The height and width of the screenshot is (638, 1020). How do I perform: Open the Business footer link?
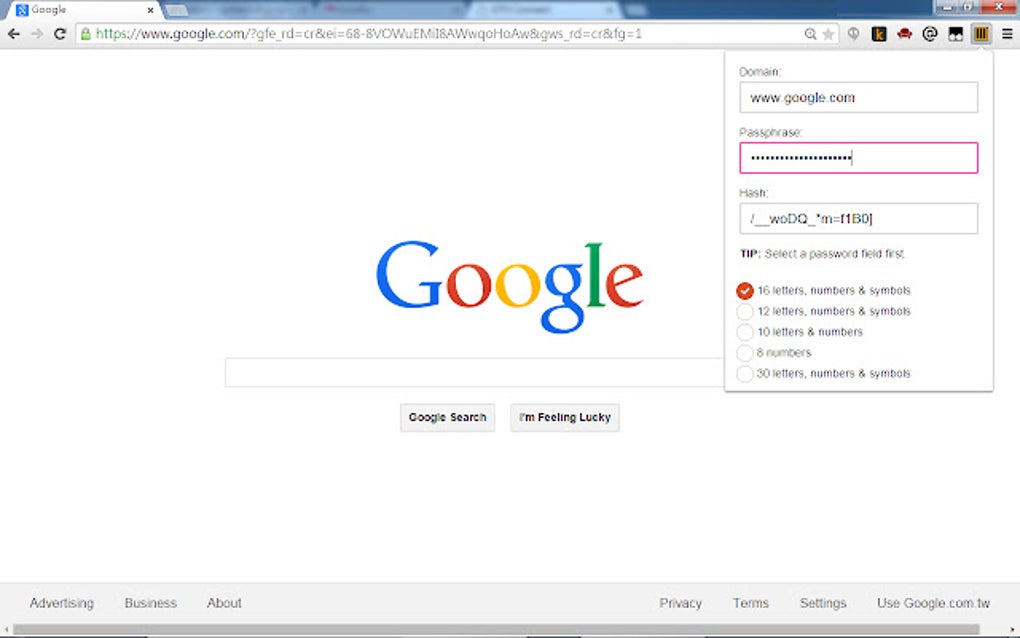point(150,604)
